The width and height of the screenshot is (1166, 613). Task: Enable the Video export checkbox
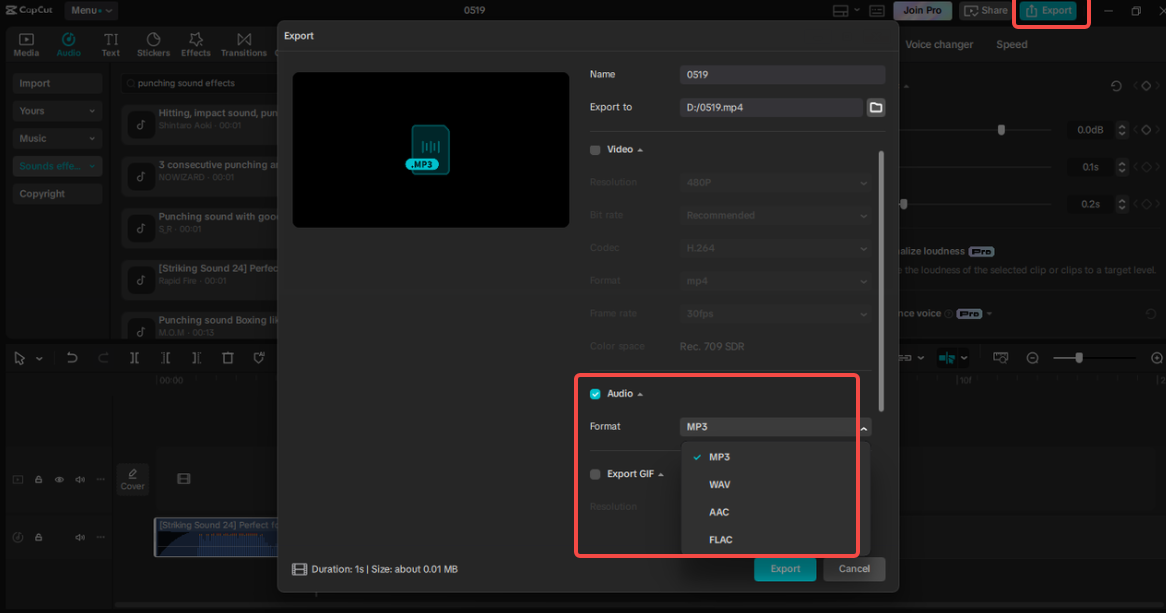pyautogui.click(x=594, y=147)
